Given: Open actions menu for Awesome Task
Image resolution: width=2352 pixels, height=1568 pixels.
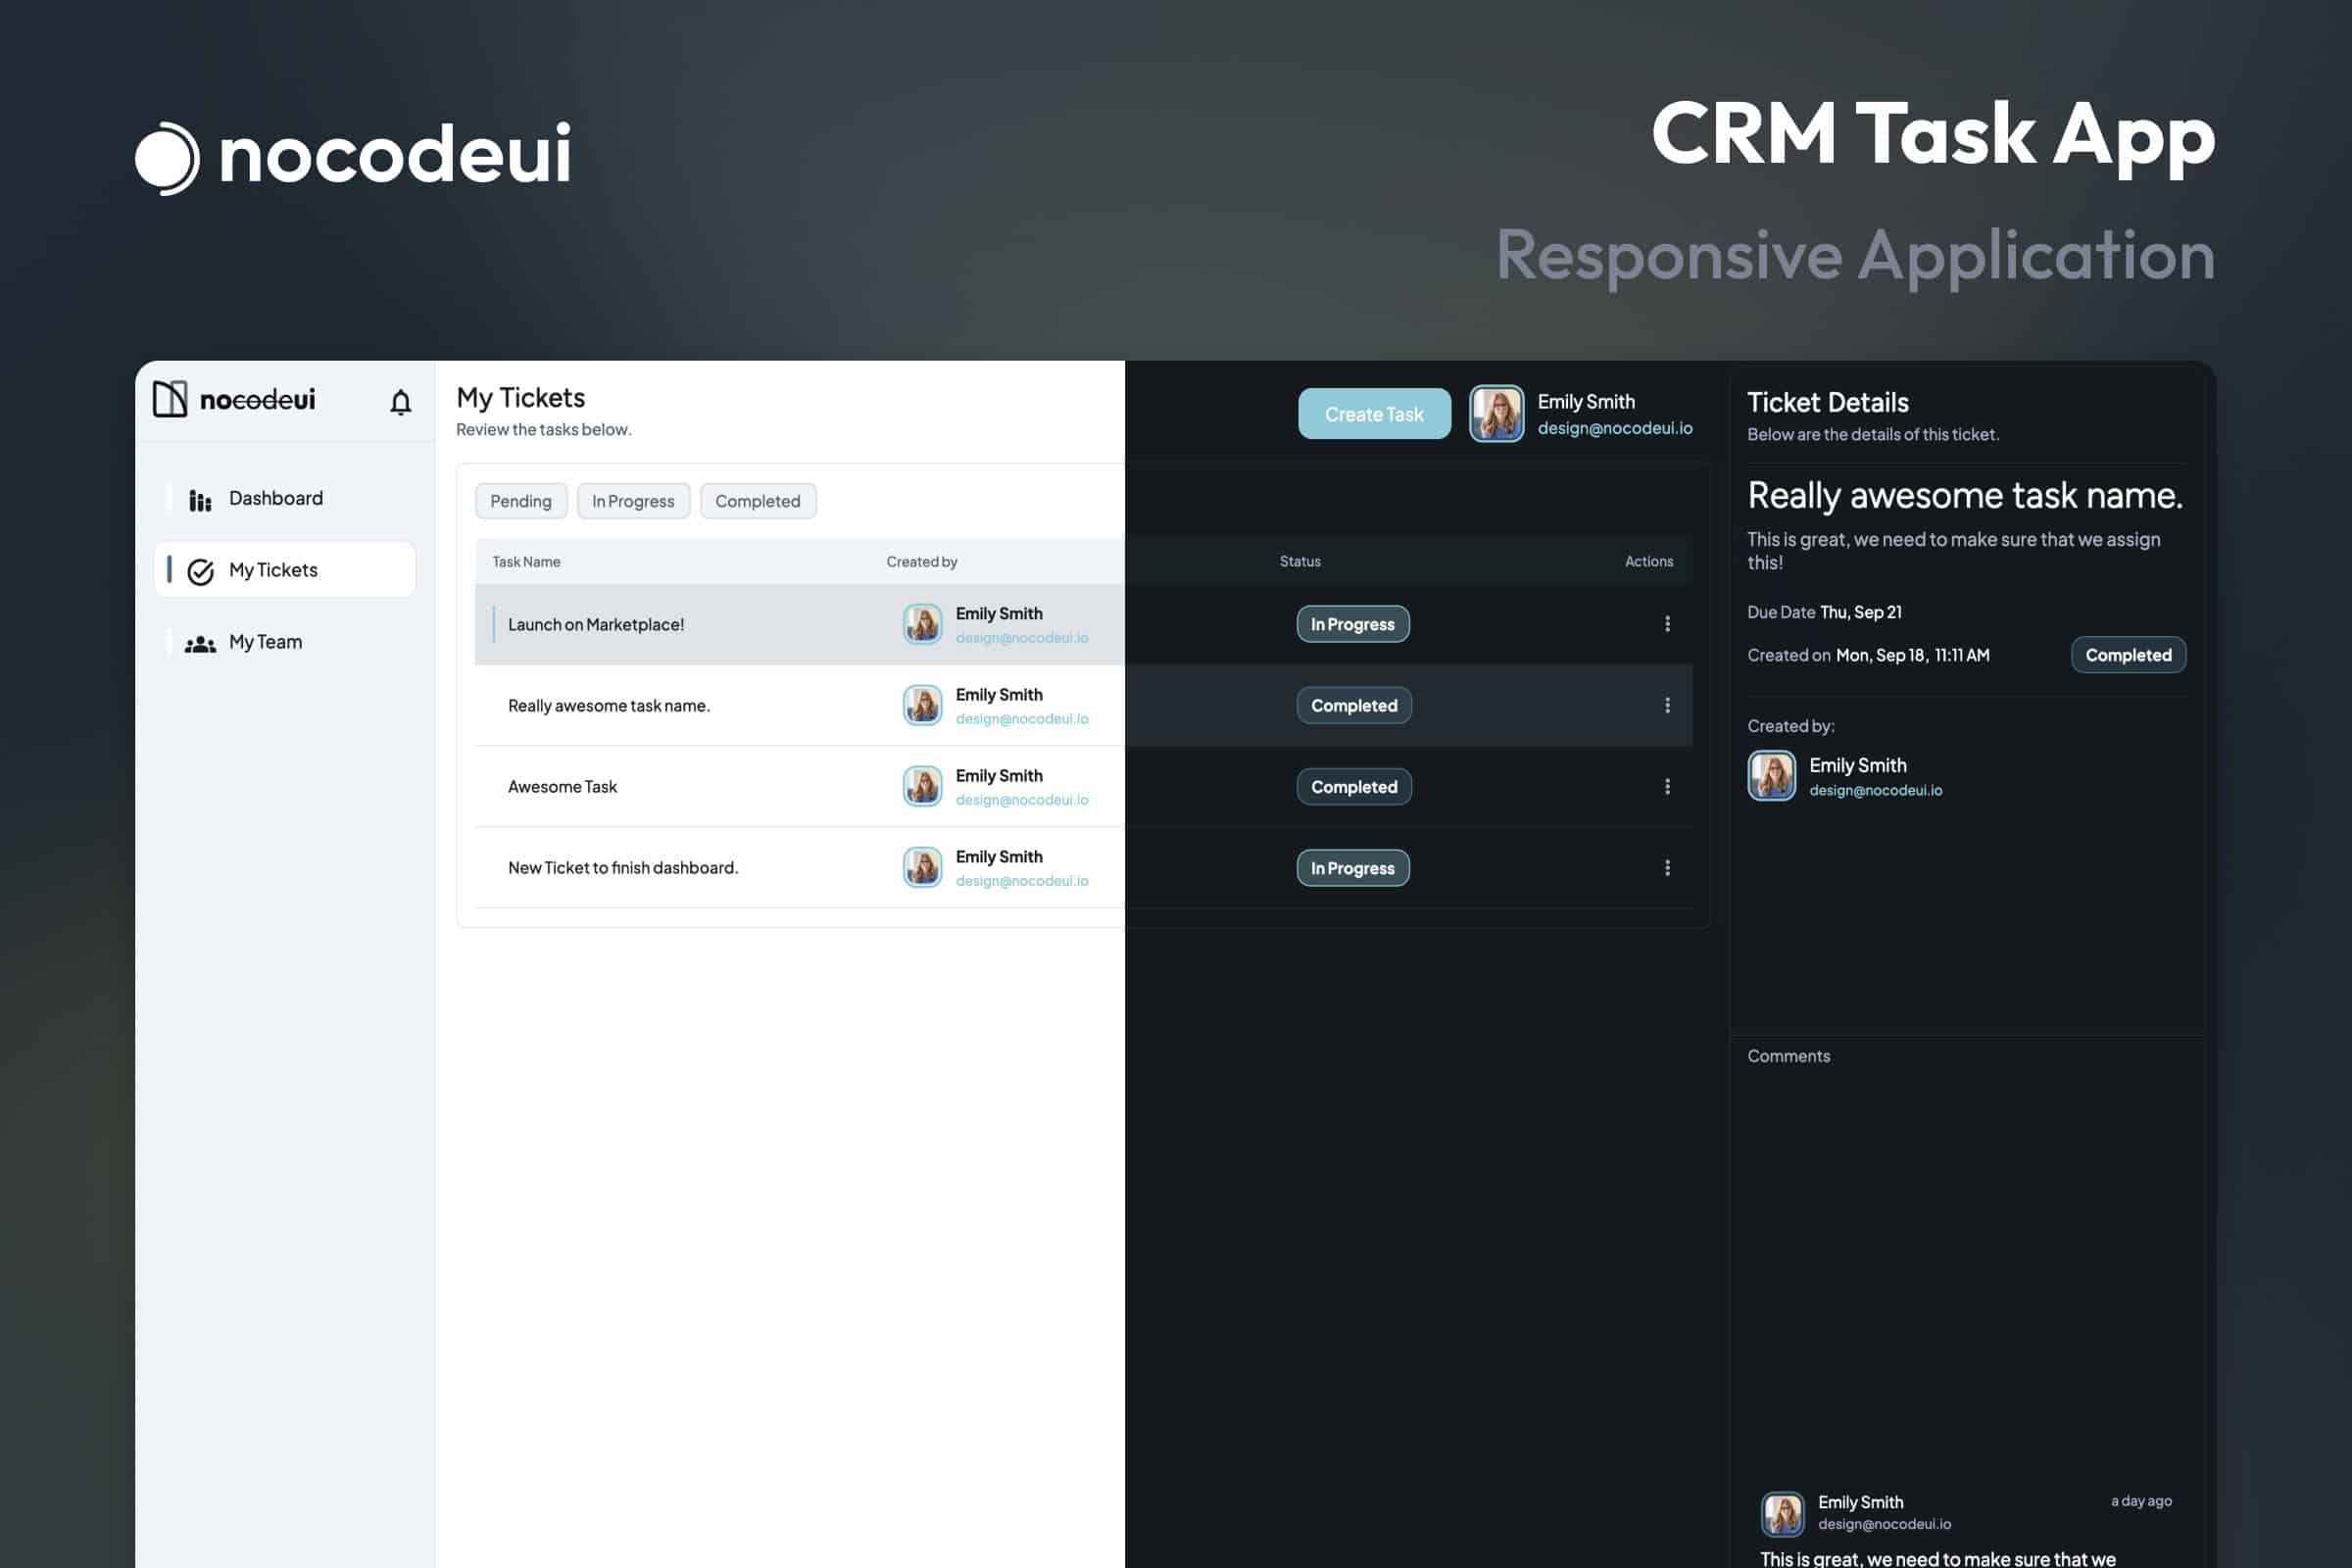Looking at the screenshot, I should pos(1668,786).
